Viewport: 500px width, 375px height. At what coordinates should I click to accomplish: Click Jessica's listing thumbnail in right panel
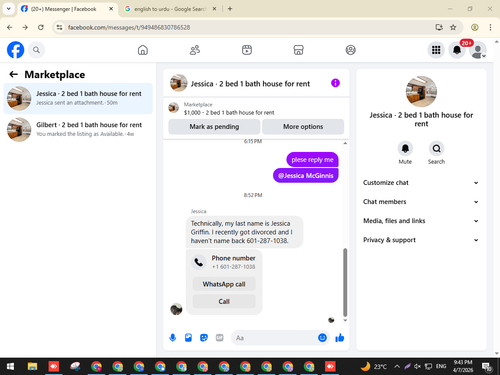tap(421, 91)
